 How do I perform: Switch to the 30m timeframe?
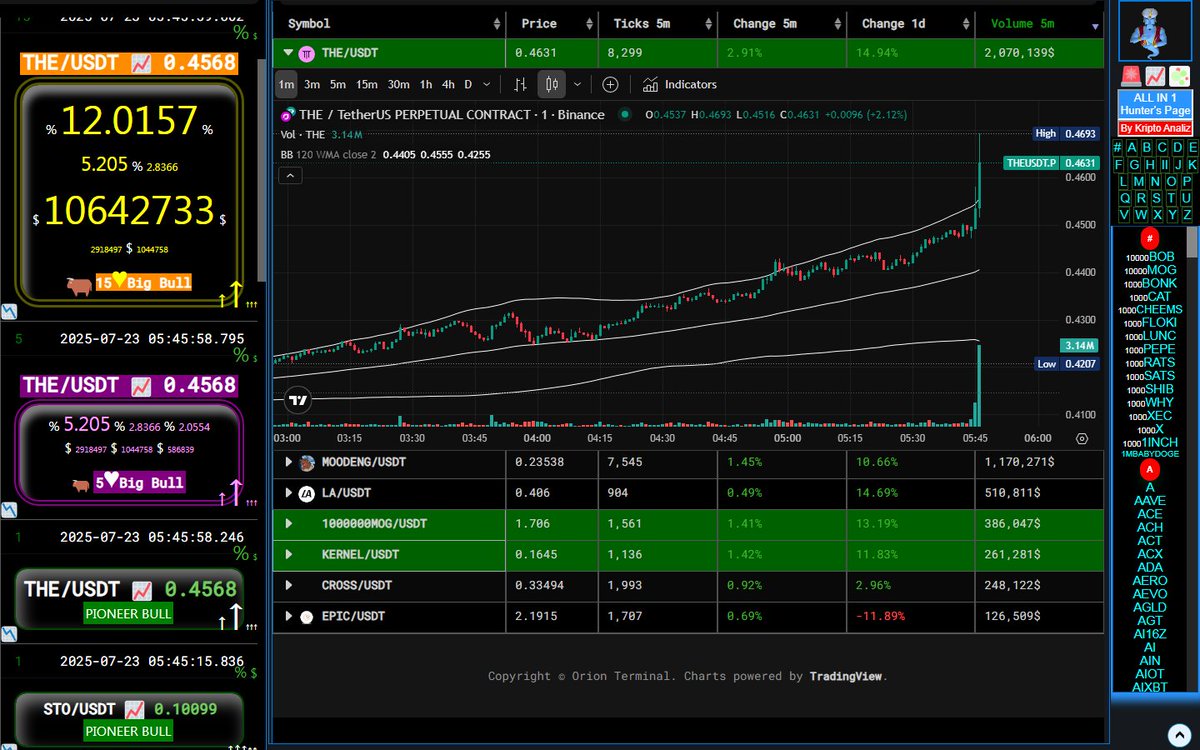click(399, 85)
